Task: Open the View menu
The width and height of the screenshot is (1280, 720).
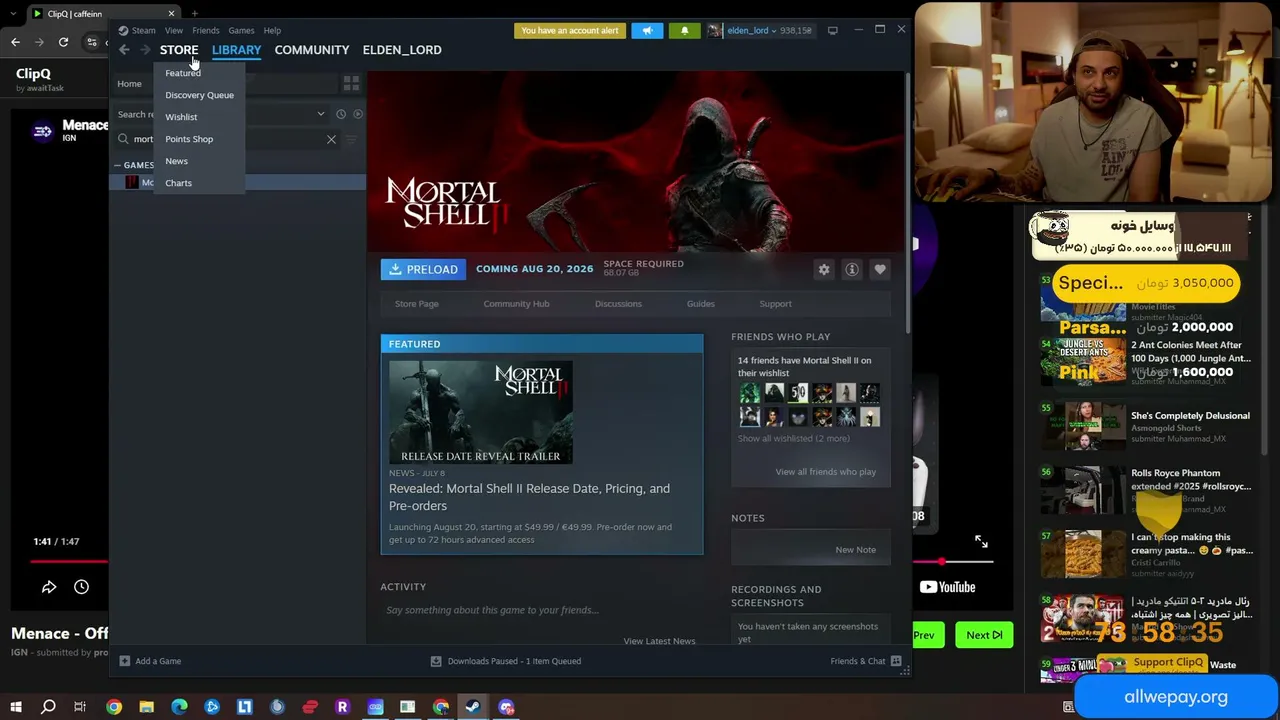Action: [174, 30]
